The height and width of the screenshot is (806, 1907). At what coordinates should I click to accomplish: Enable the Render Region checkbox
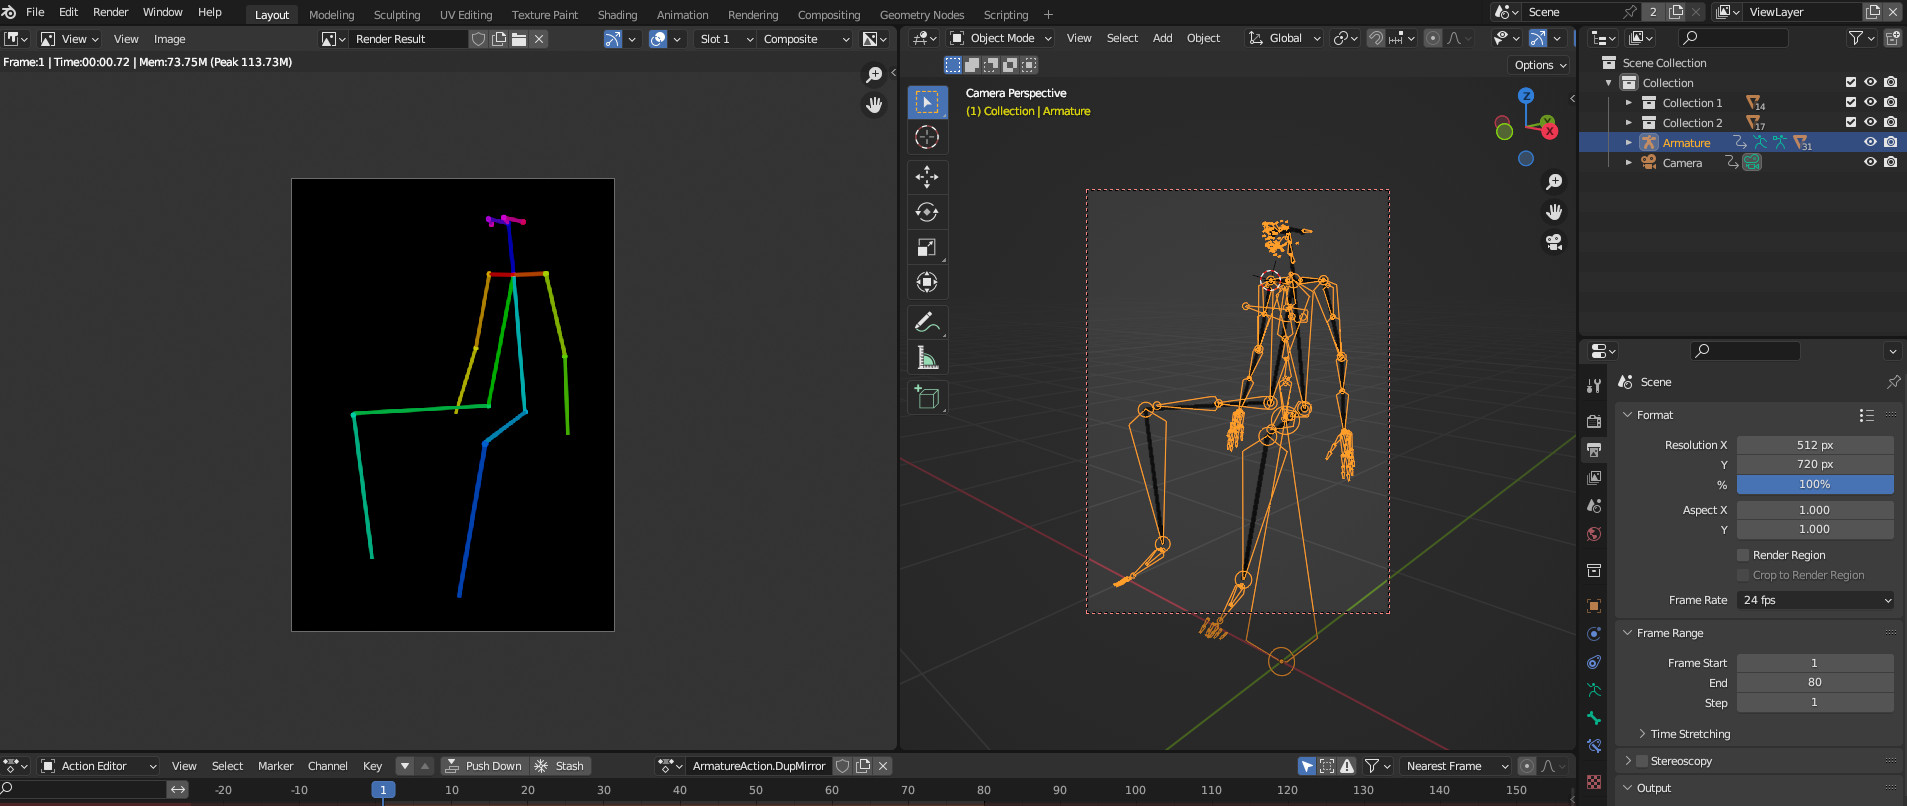point(1743,555)
